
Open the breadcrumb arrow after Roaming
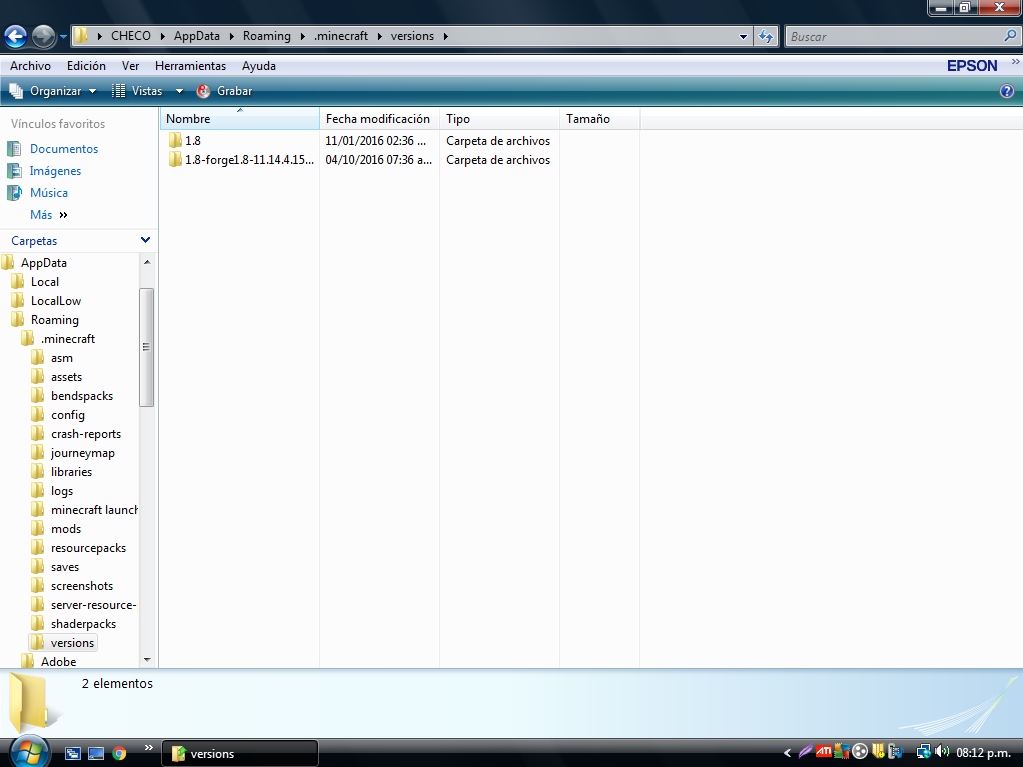[302, 36]
